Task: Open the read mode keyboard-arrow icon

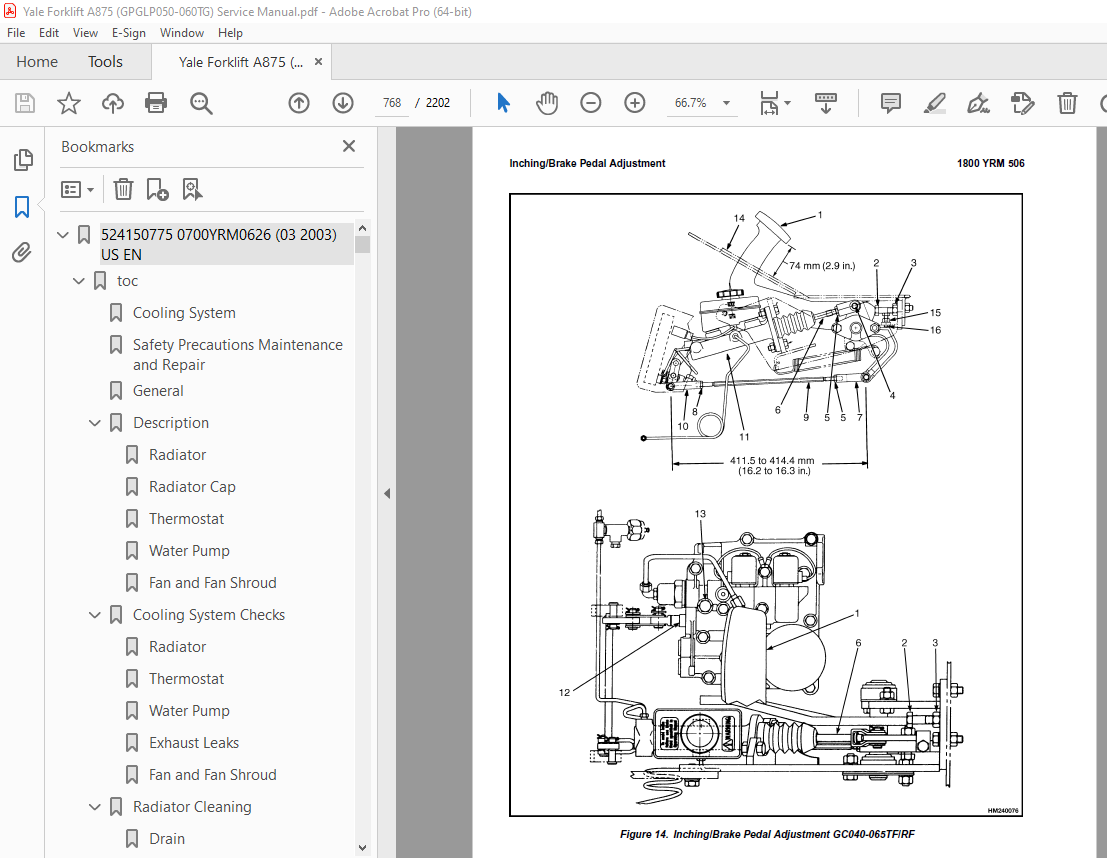Action: [825, 103]
